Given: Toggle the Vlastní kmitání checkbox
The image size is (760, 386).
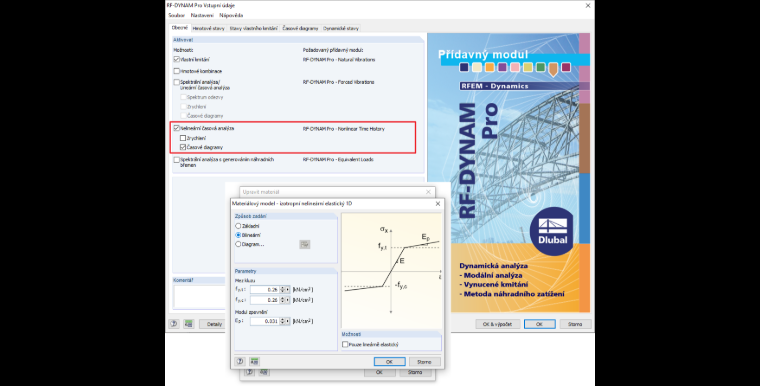Looking at the screenshot, I should 177,60.
